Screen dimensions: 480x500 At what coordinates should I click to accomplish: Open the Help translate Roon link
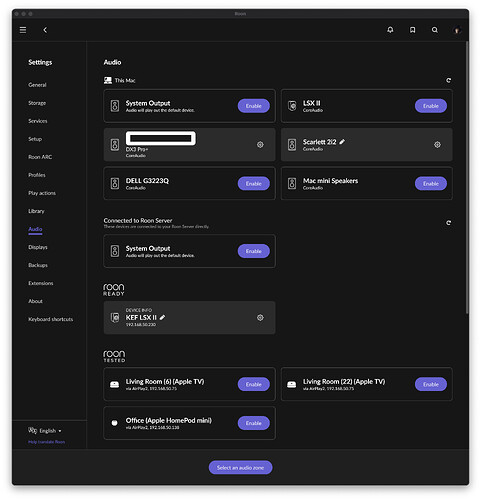[47, 442]
